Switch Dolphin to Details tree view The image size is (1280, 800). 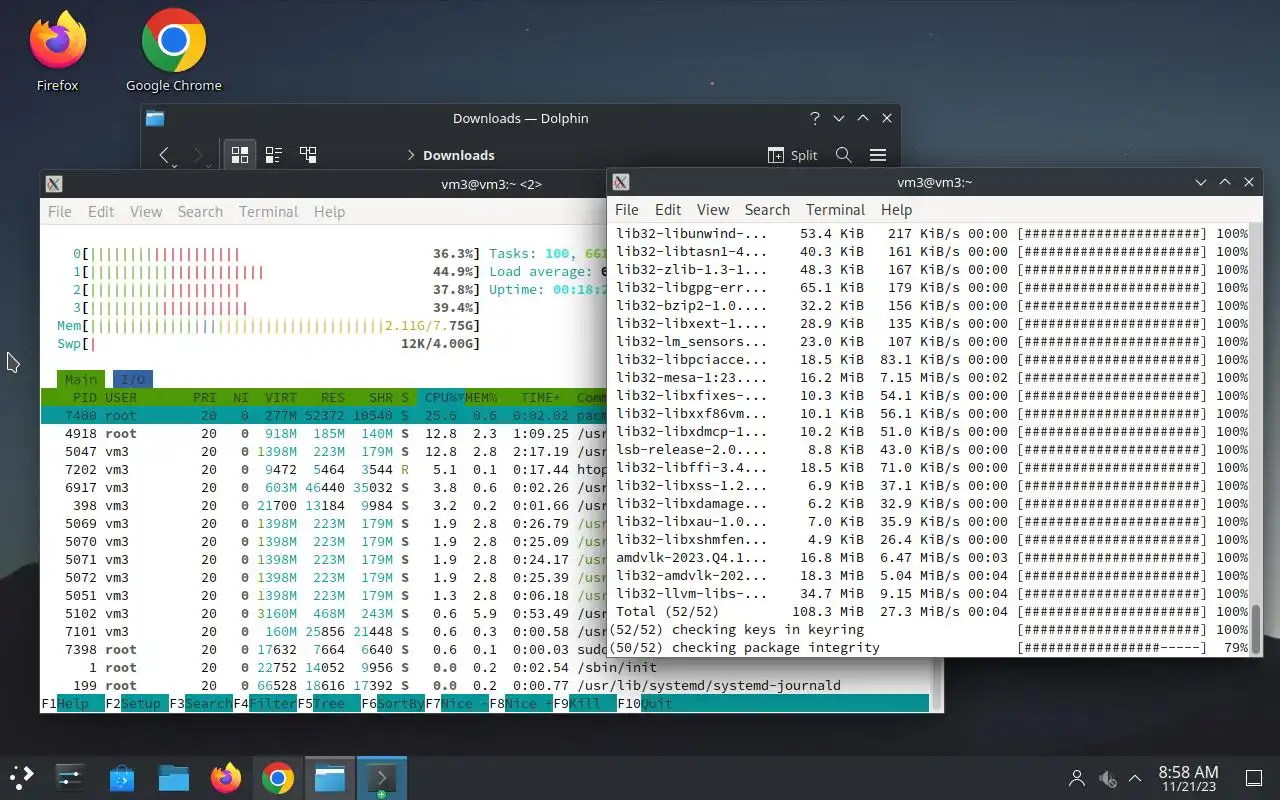point(308,155)
